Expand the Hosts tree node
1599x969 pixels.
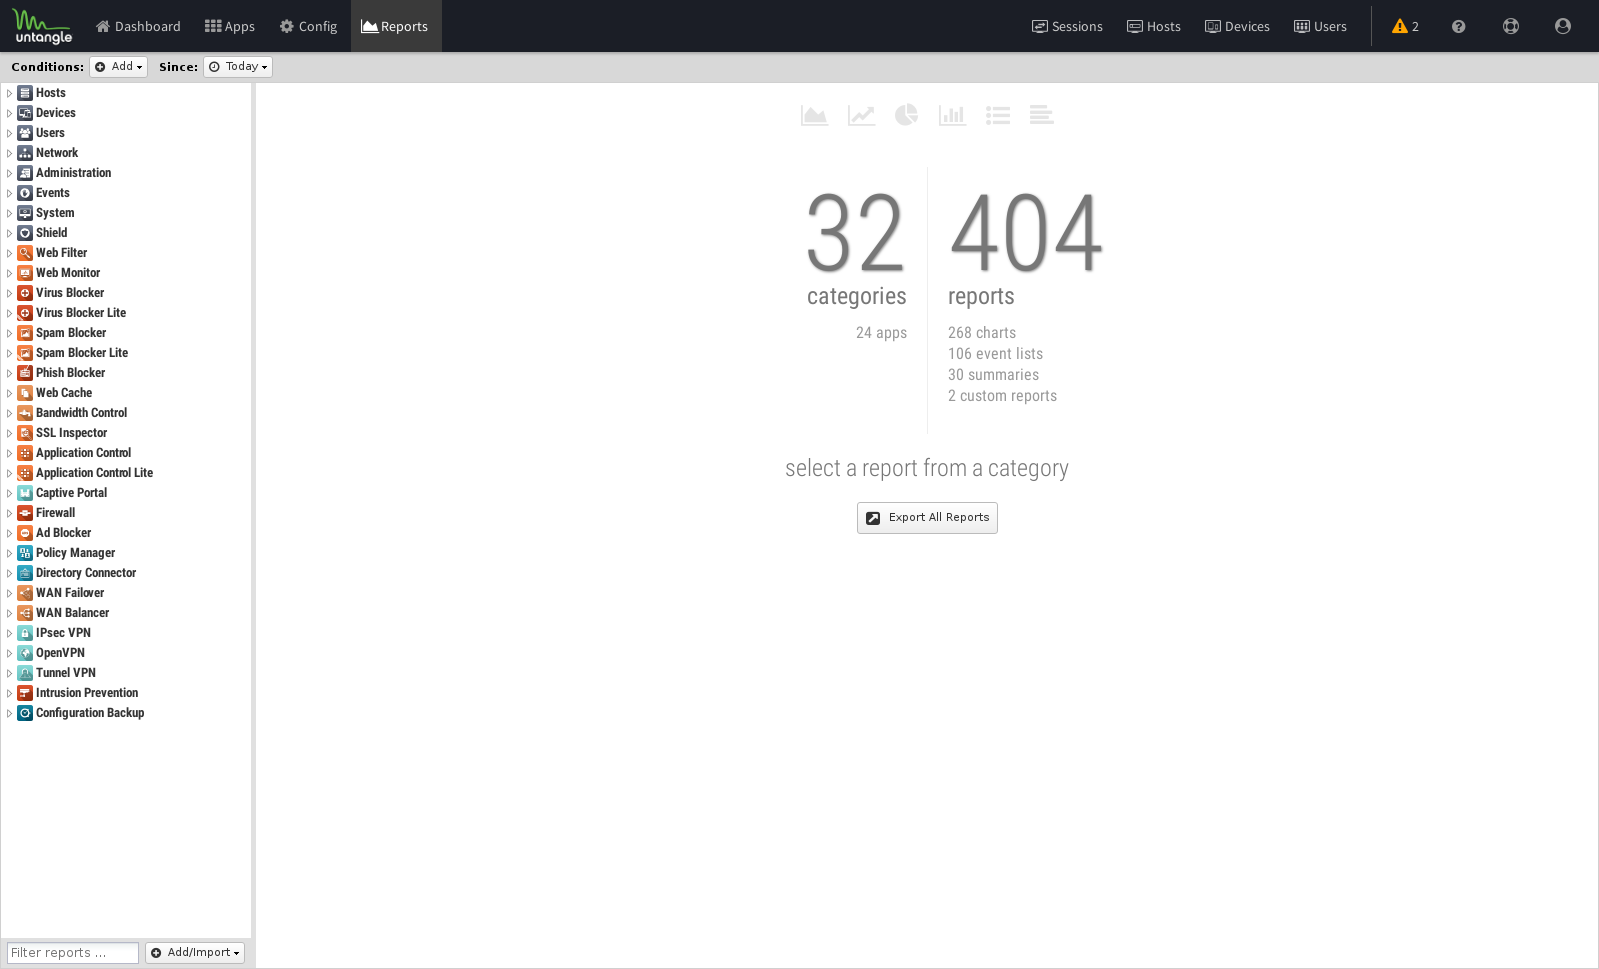9,93
